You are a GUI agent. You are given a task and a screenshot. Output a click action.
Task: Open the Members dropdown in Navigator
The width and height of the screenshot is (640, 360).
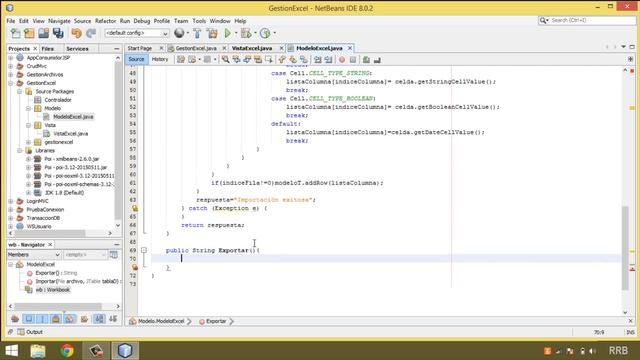tap(34, 255)
